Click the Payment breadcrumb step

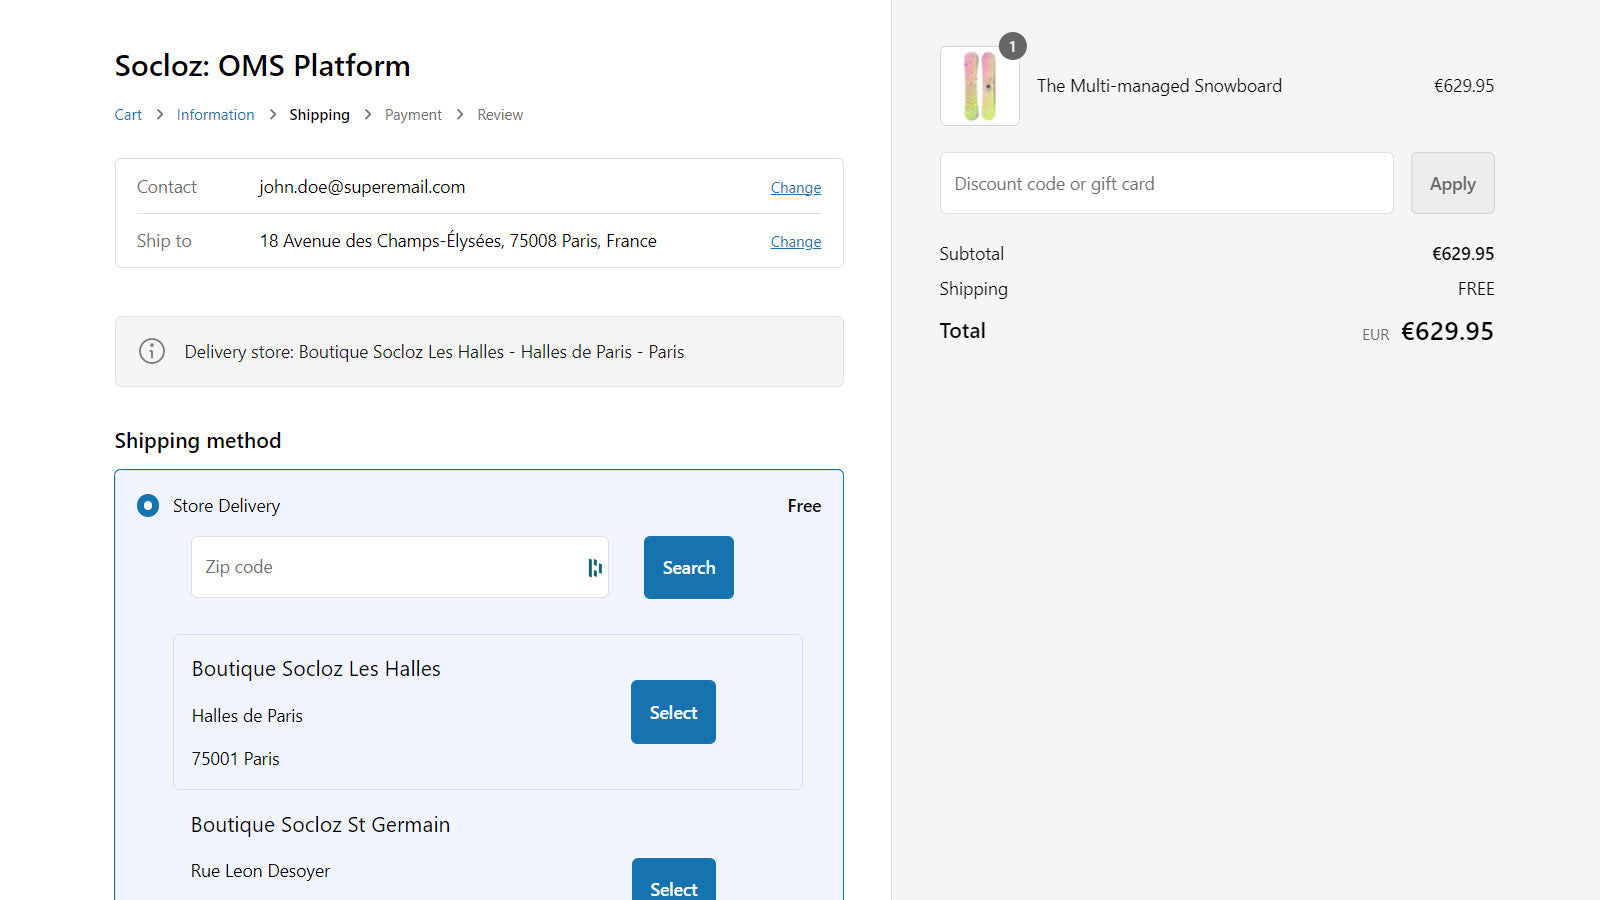coord(413,115)
